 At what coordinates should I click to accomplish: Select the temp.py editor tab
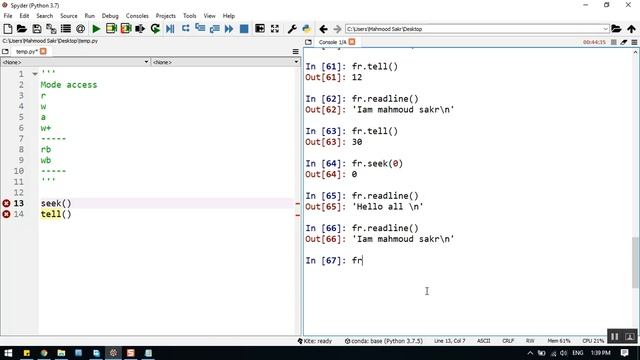(26, 51)
